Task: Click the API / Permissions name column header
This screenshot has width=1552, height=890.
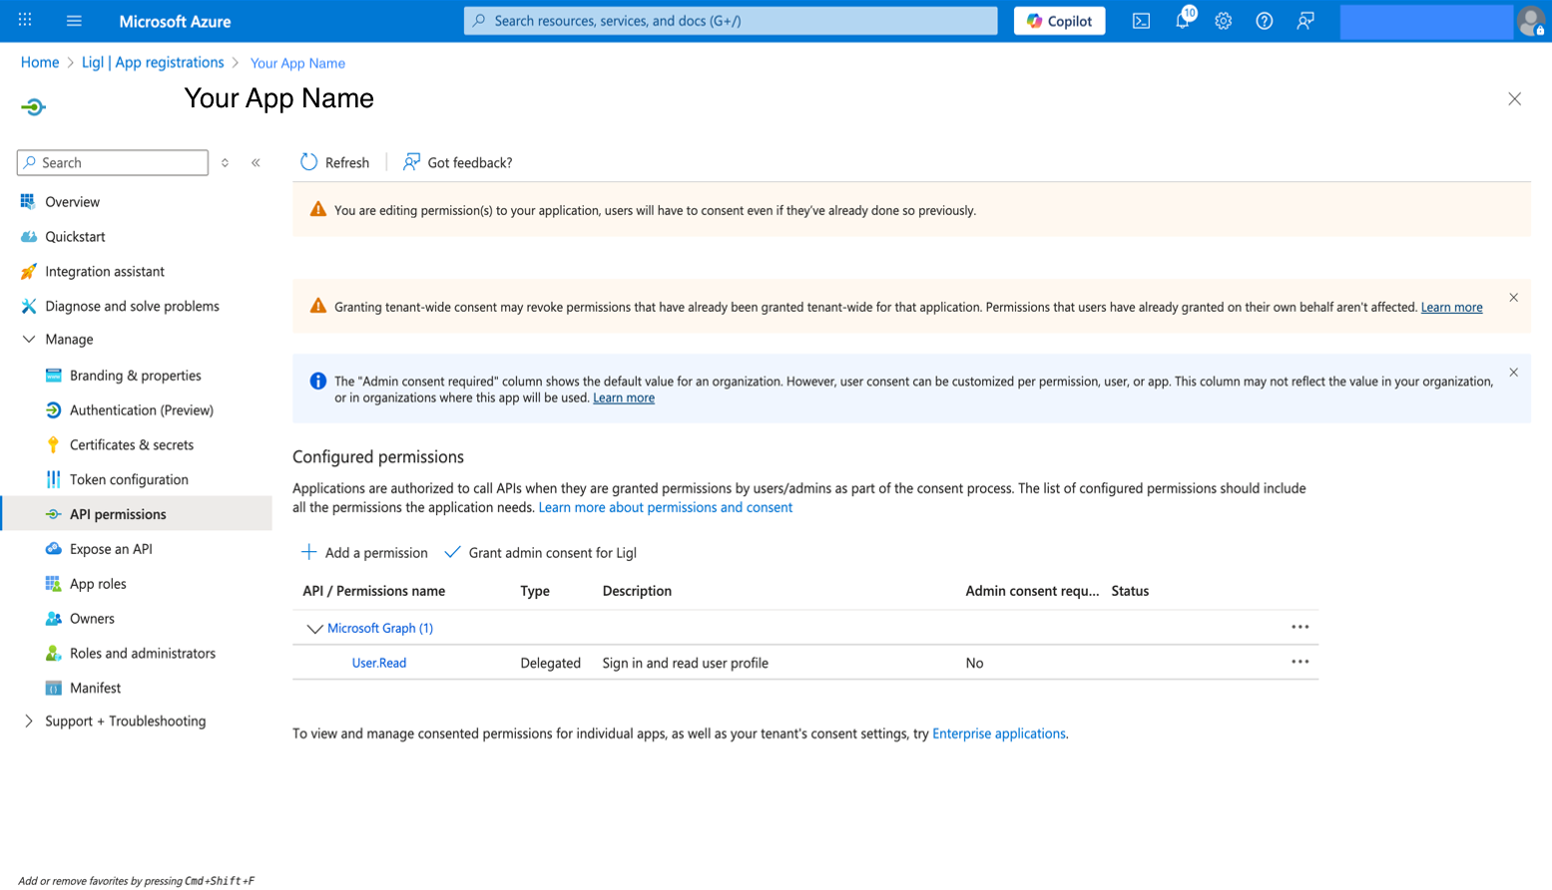Action: pos(374,591)
